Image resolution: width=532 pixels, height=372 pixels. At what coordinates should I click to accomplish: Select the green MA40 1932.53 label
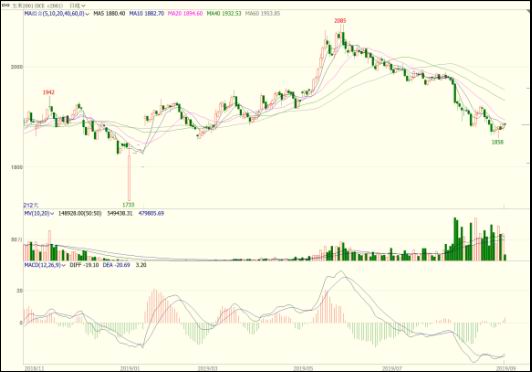tap(224, 14)
